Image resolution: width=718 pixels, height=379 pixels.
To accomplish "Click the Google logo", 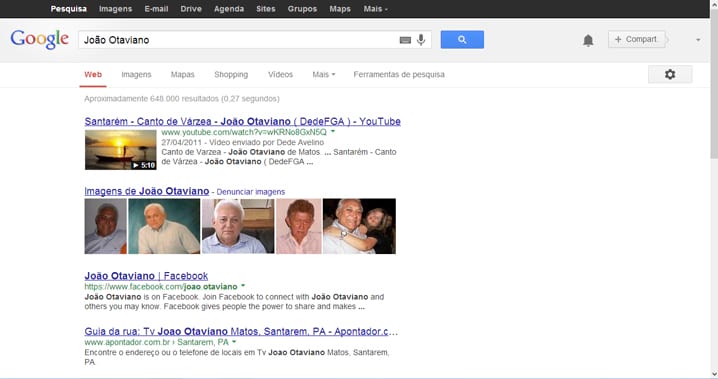I will pos(40,39).
